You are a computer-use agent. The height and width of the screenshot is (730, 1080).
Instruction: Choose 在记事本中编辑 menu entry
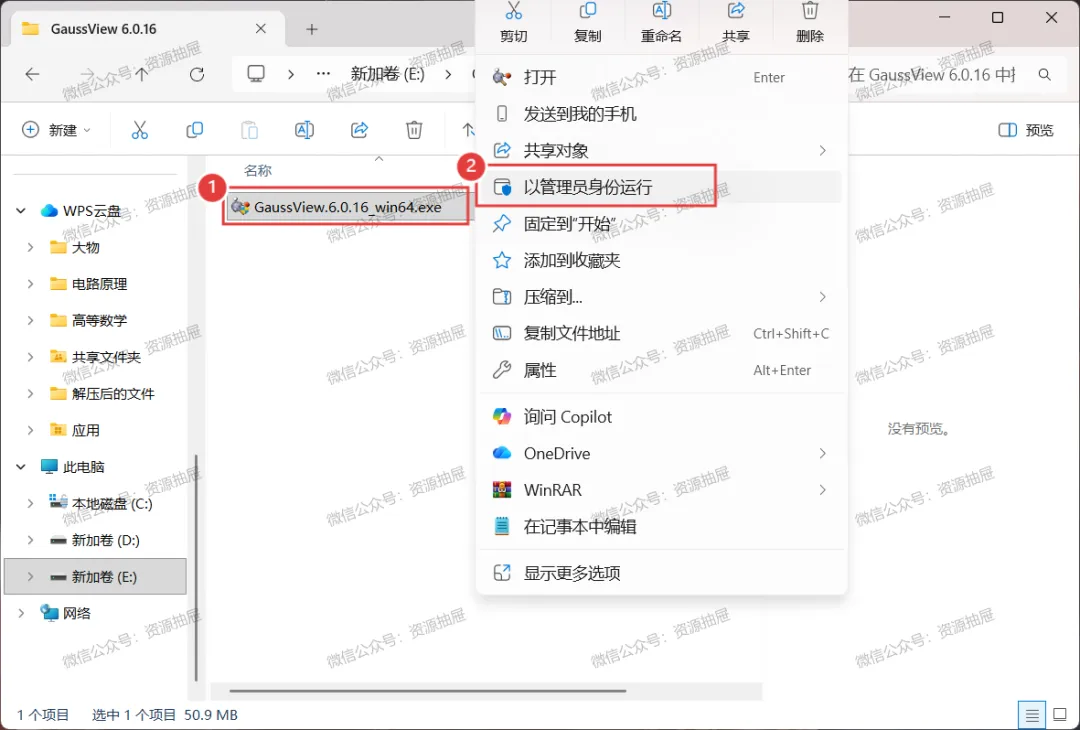pyautogui.click(x=661, y=527)
